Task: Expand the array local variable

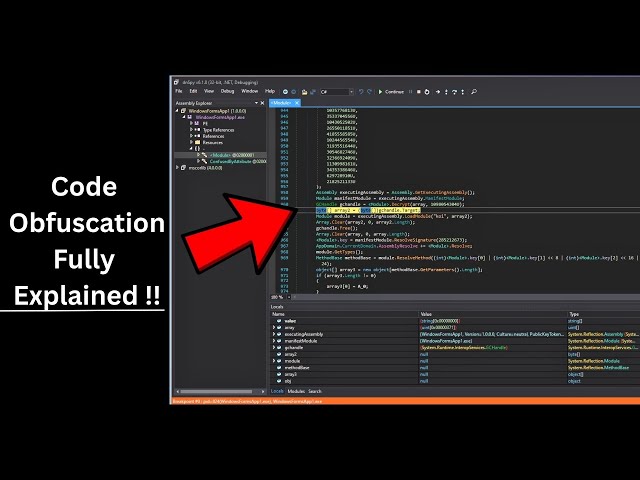Action: 274,327
